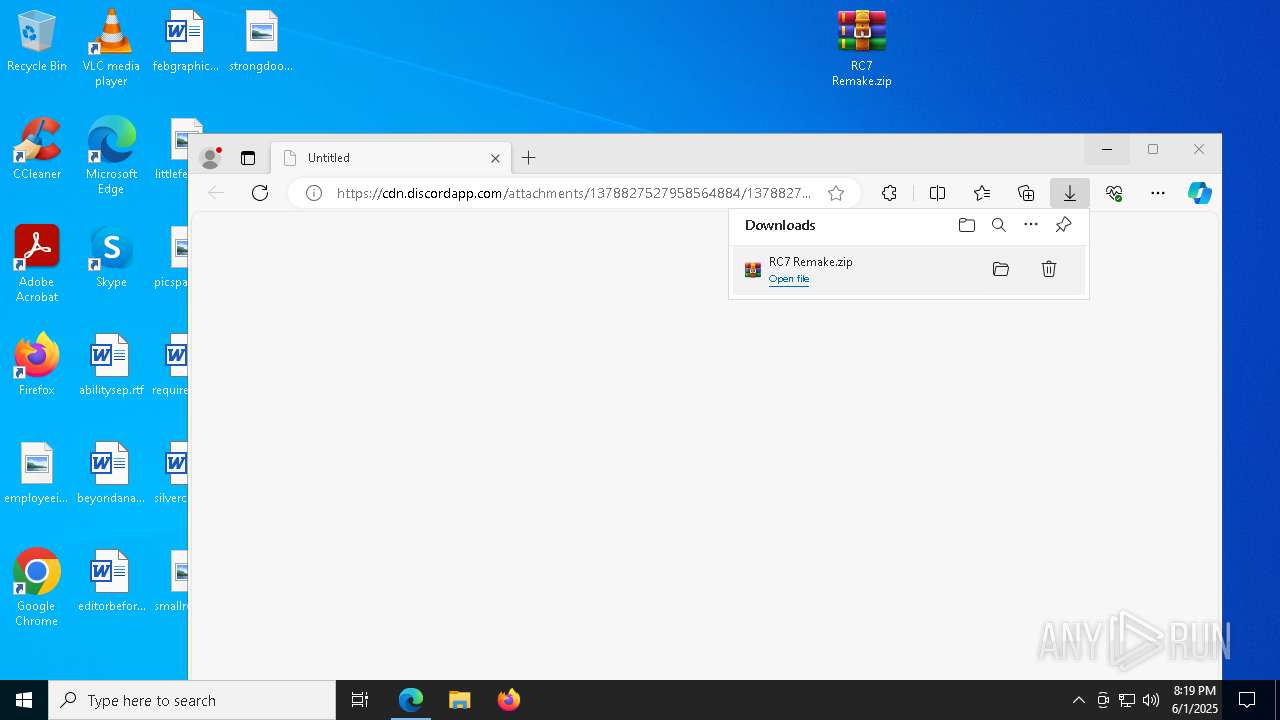Open Task View on taskbar

tap(360, 700)
